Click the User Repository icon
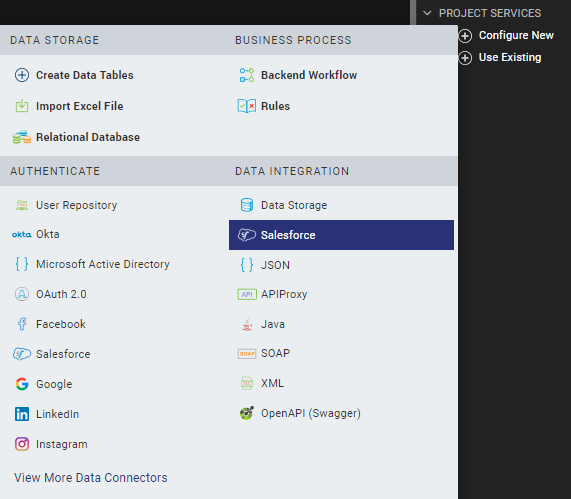The width and height of the screenshot is (571, 499). click(22, 205)
